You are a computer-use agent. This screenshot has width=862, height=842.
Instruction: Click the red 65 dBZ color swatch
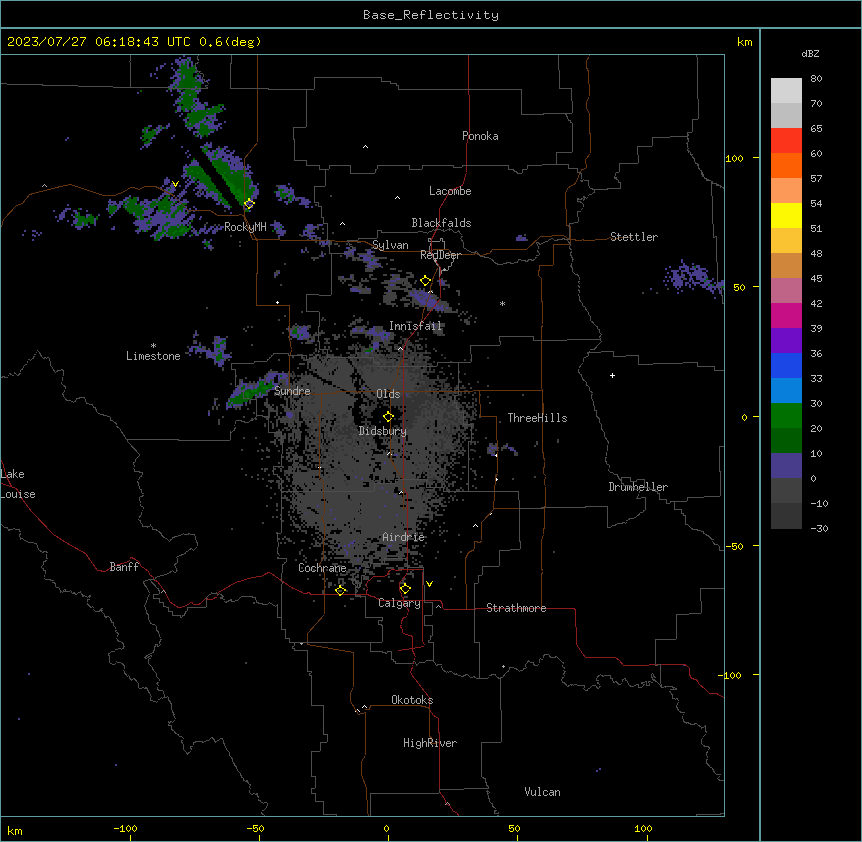(786, 141)
